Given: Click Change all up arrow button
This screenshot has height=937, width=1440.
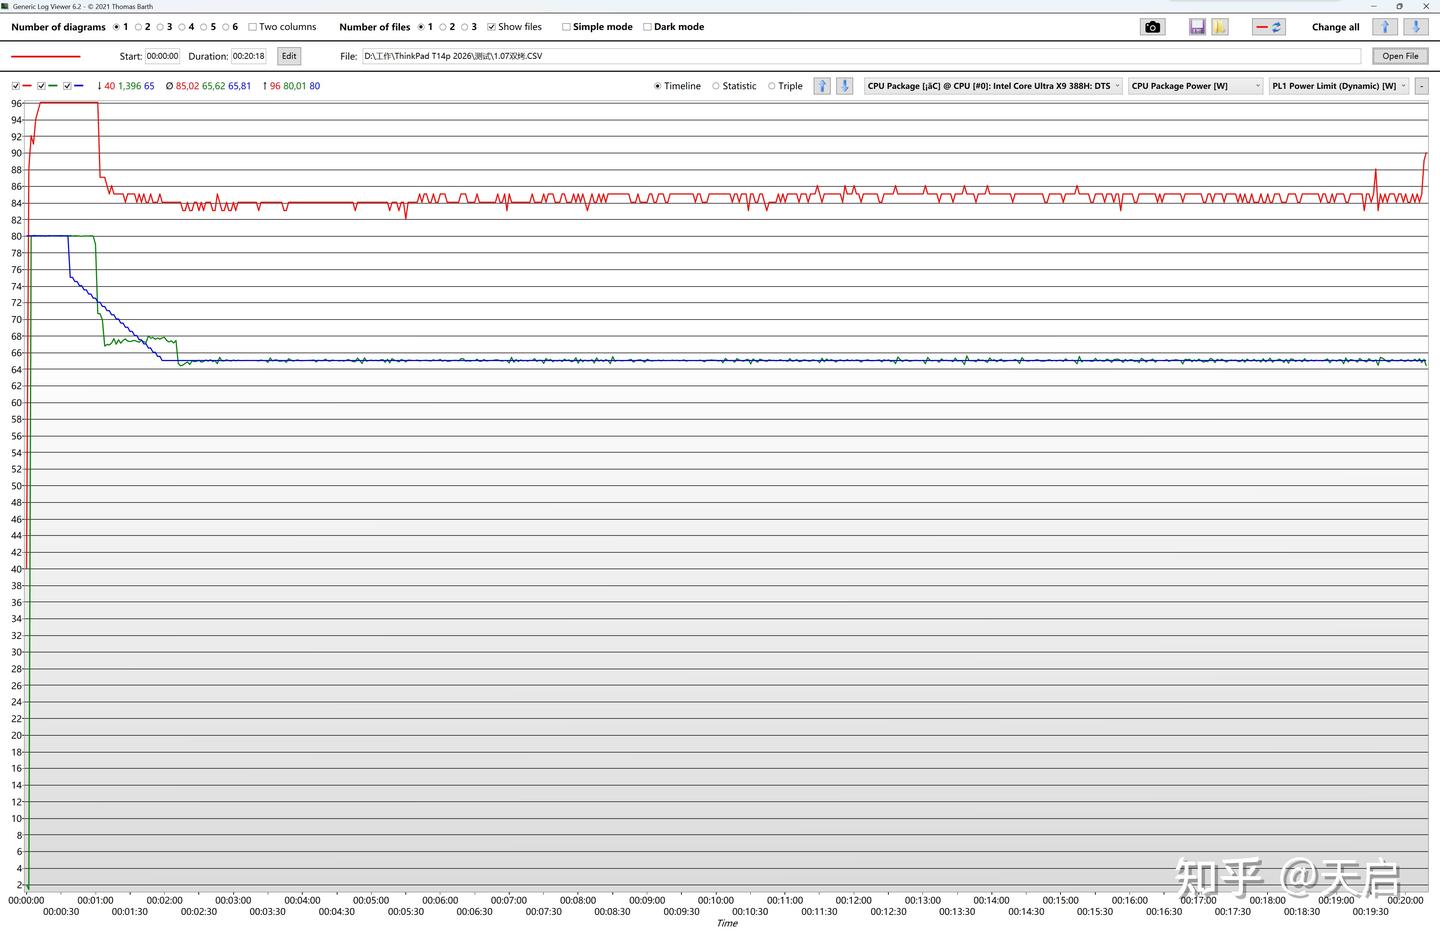Looking at the screenshot, I should 1385,27.
